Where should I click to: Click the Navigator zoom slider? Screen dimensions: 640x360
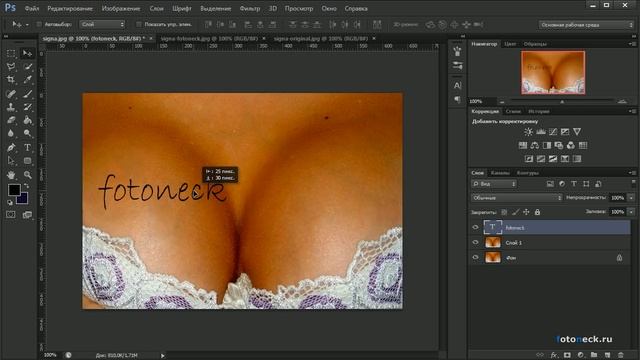562,101
